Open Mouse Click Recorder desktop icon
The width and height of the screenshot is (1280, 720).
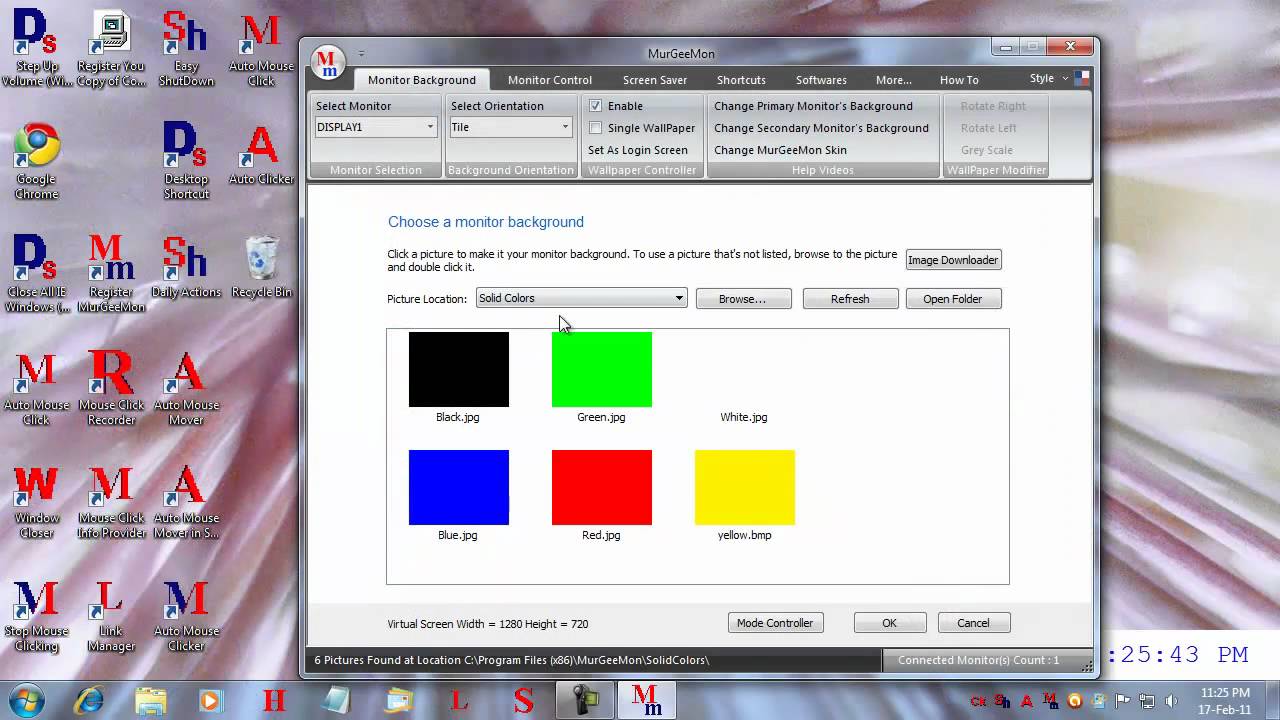(111, 387)
